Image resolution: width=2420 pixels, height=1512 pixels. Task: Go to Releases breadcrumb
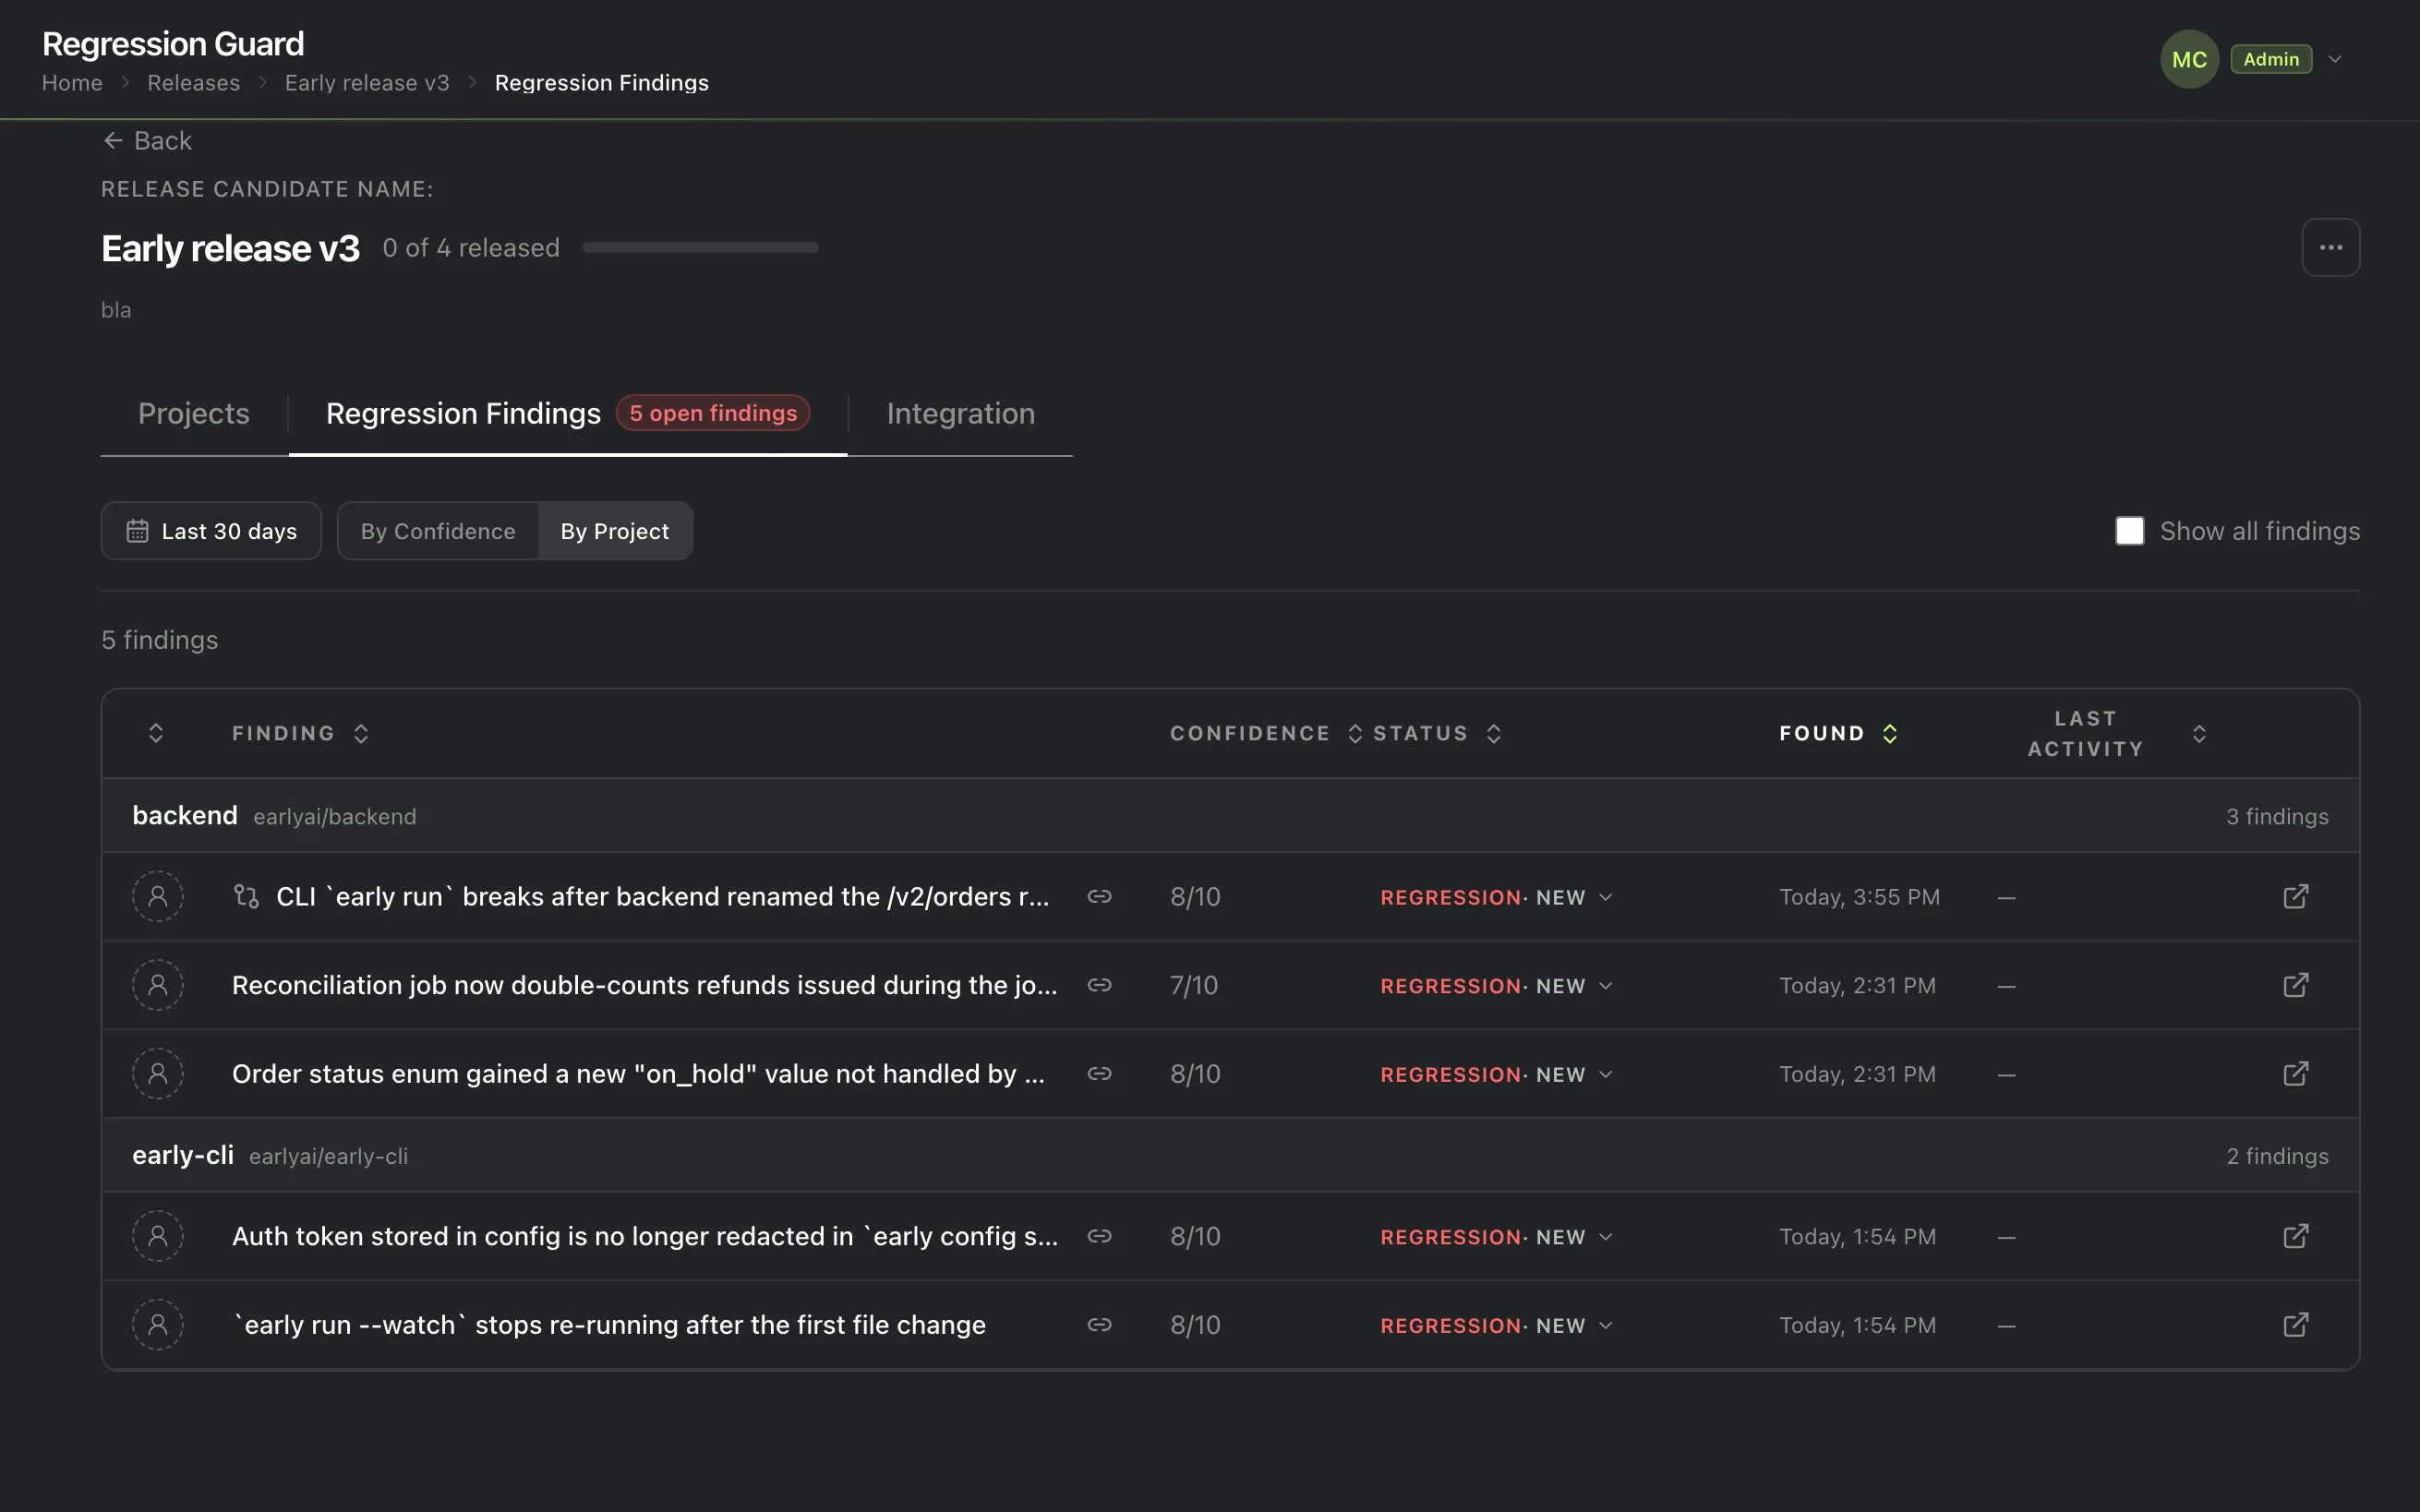pyautogui.click(x=194, y=83)
